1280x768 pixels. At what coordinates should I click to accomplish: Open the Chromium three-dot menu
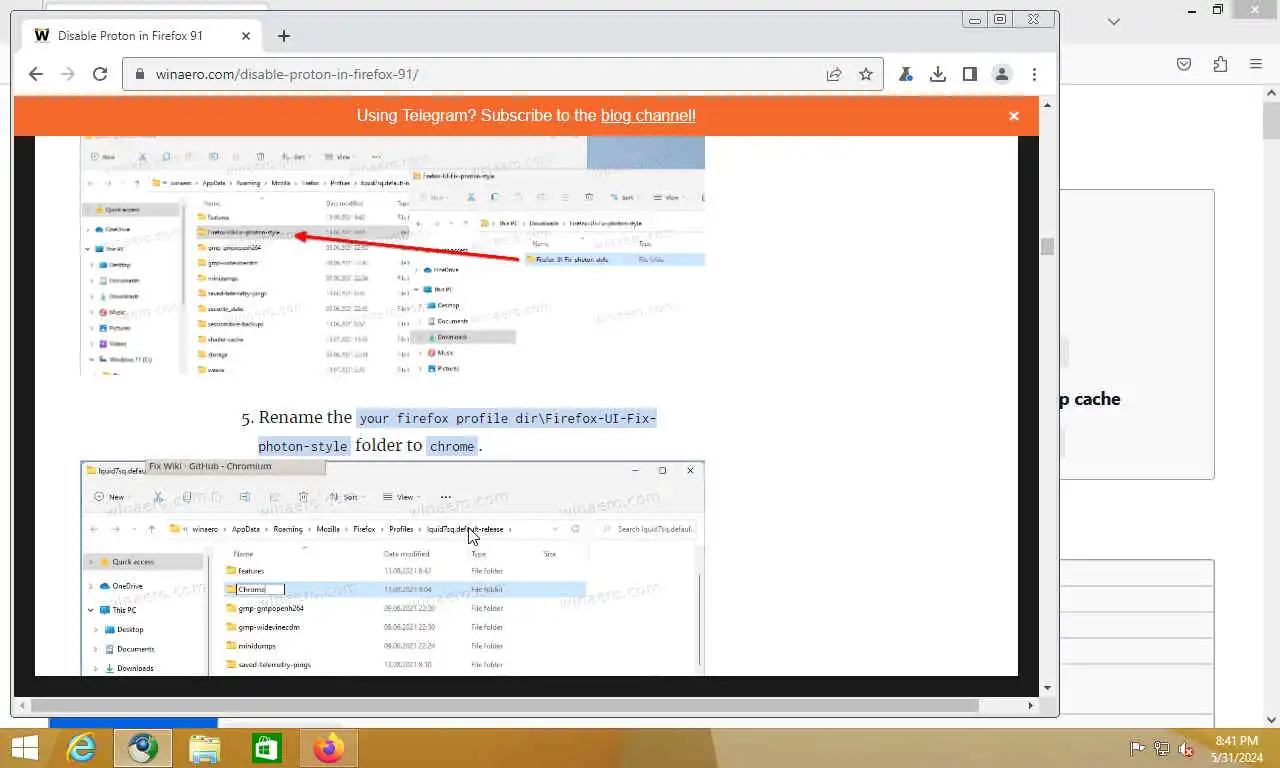[x=1034, y=74]
